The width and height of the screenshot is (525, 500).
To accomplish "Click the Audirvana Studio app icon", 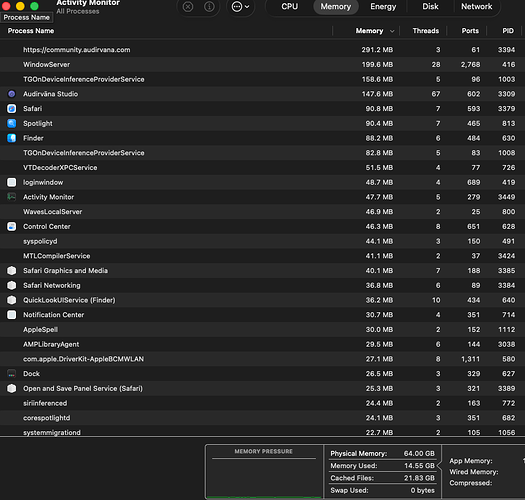I will point(11,94).
